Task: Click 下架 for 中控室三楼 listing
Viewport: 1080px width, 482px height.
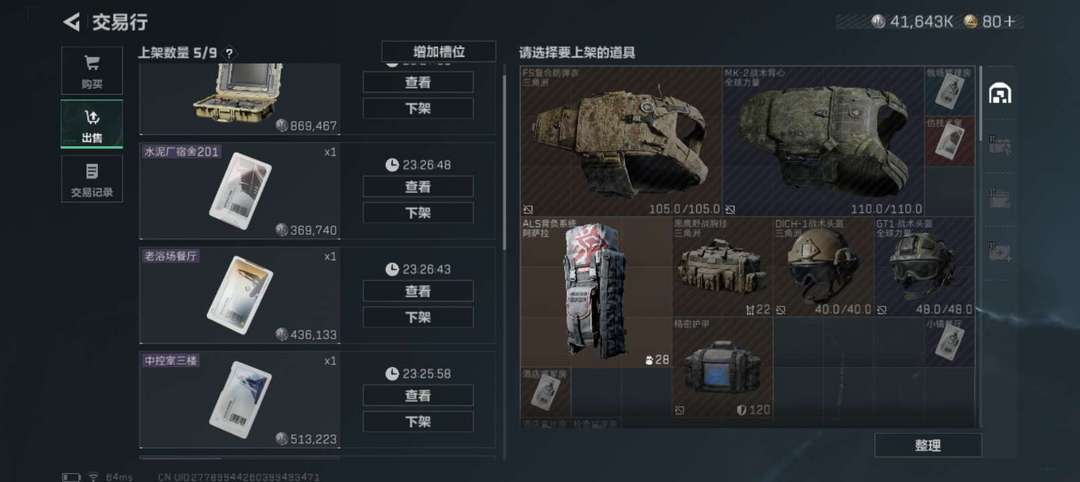Action: (418, 421)
